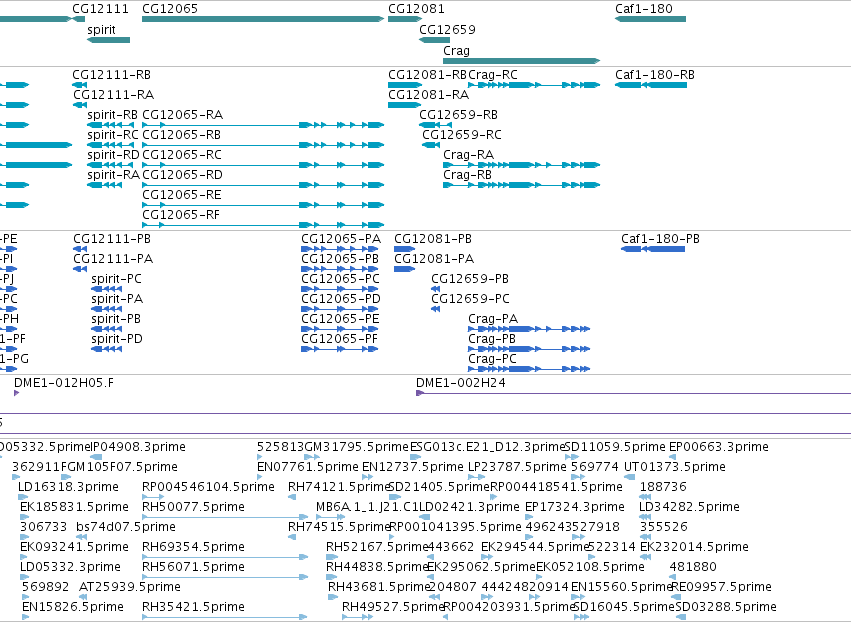Open the spirit-RD transcript label
851x622 pixels.
click(113, 155)
